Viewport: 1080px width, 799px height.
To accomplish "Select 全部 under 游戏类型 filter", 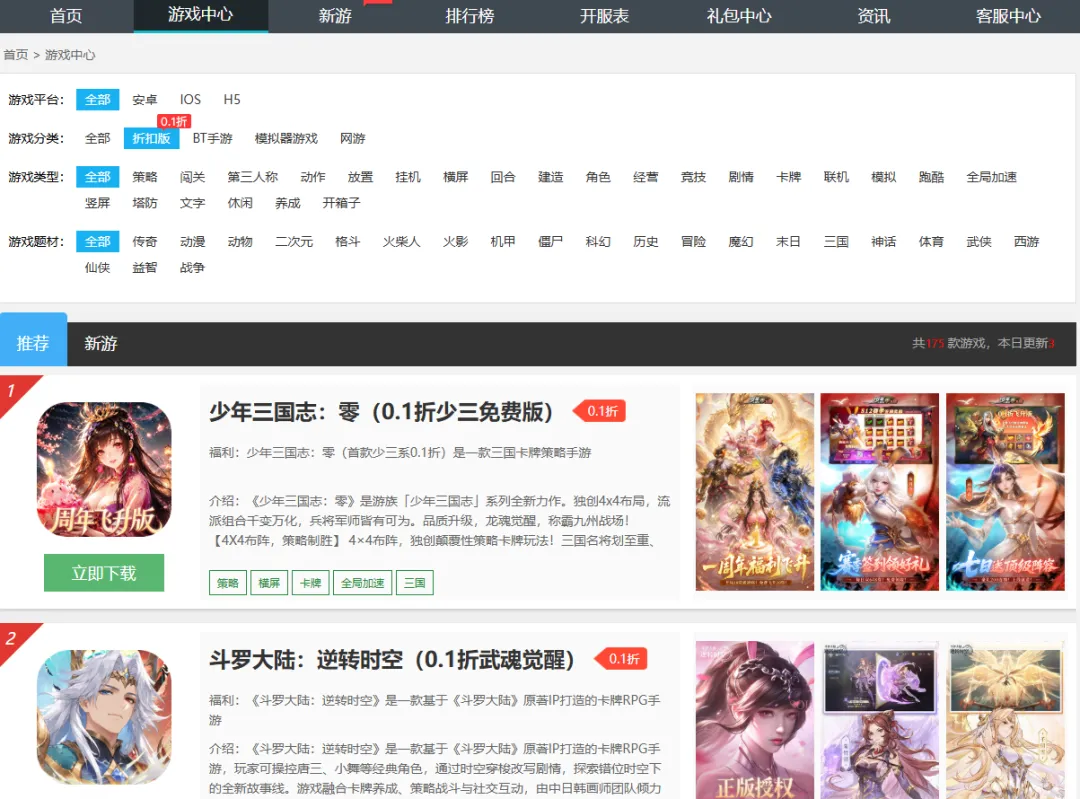I will [x=98, y=177].
